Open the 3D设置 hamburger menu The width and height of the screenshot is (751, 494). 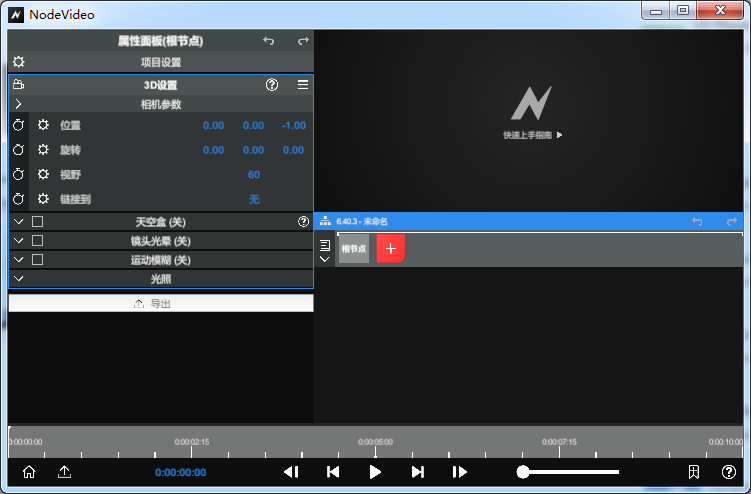303,85
